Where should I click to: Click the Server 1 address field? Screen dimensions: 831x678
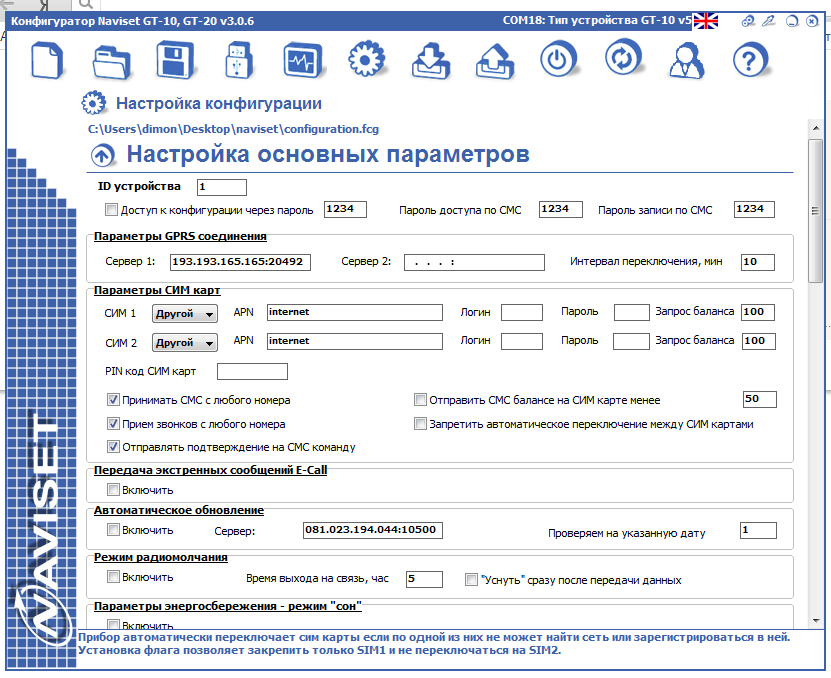point(241,262)
